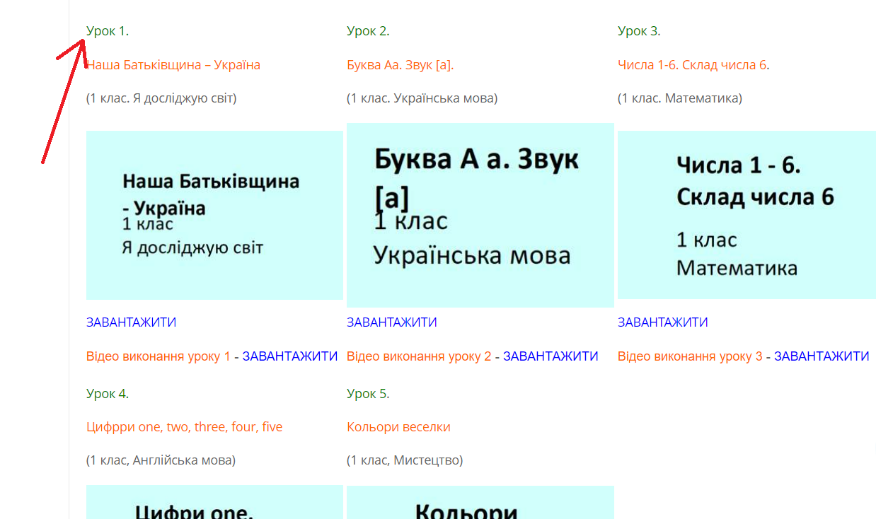Viewport: 876px width, 519px height.
Task: Click the 'Цифри one' thumbnail under Урок 4
Action: pos(214,503)
